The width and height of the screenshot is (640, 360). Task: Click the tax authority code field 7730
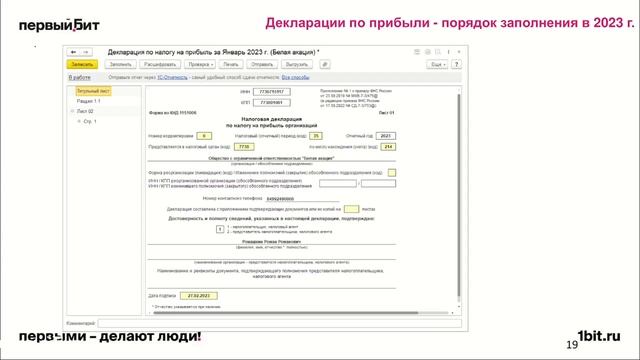tap(244, 147)
